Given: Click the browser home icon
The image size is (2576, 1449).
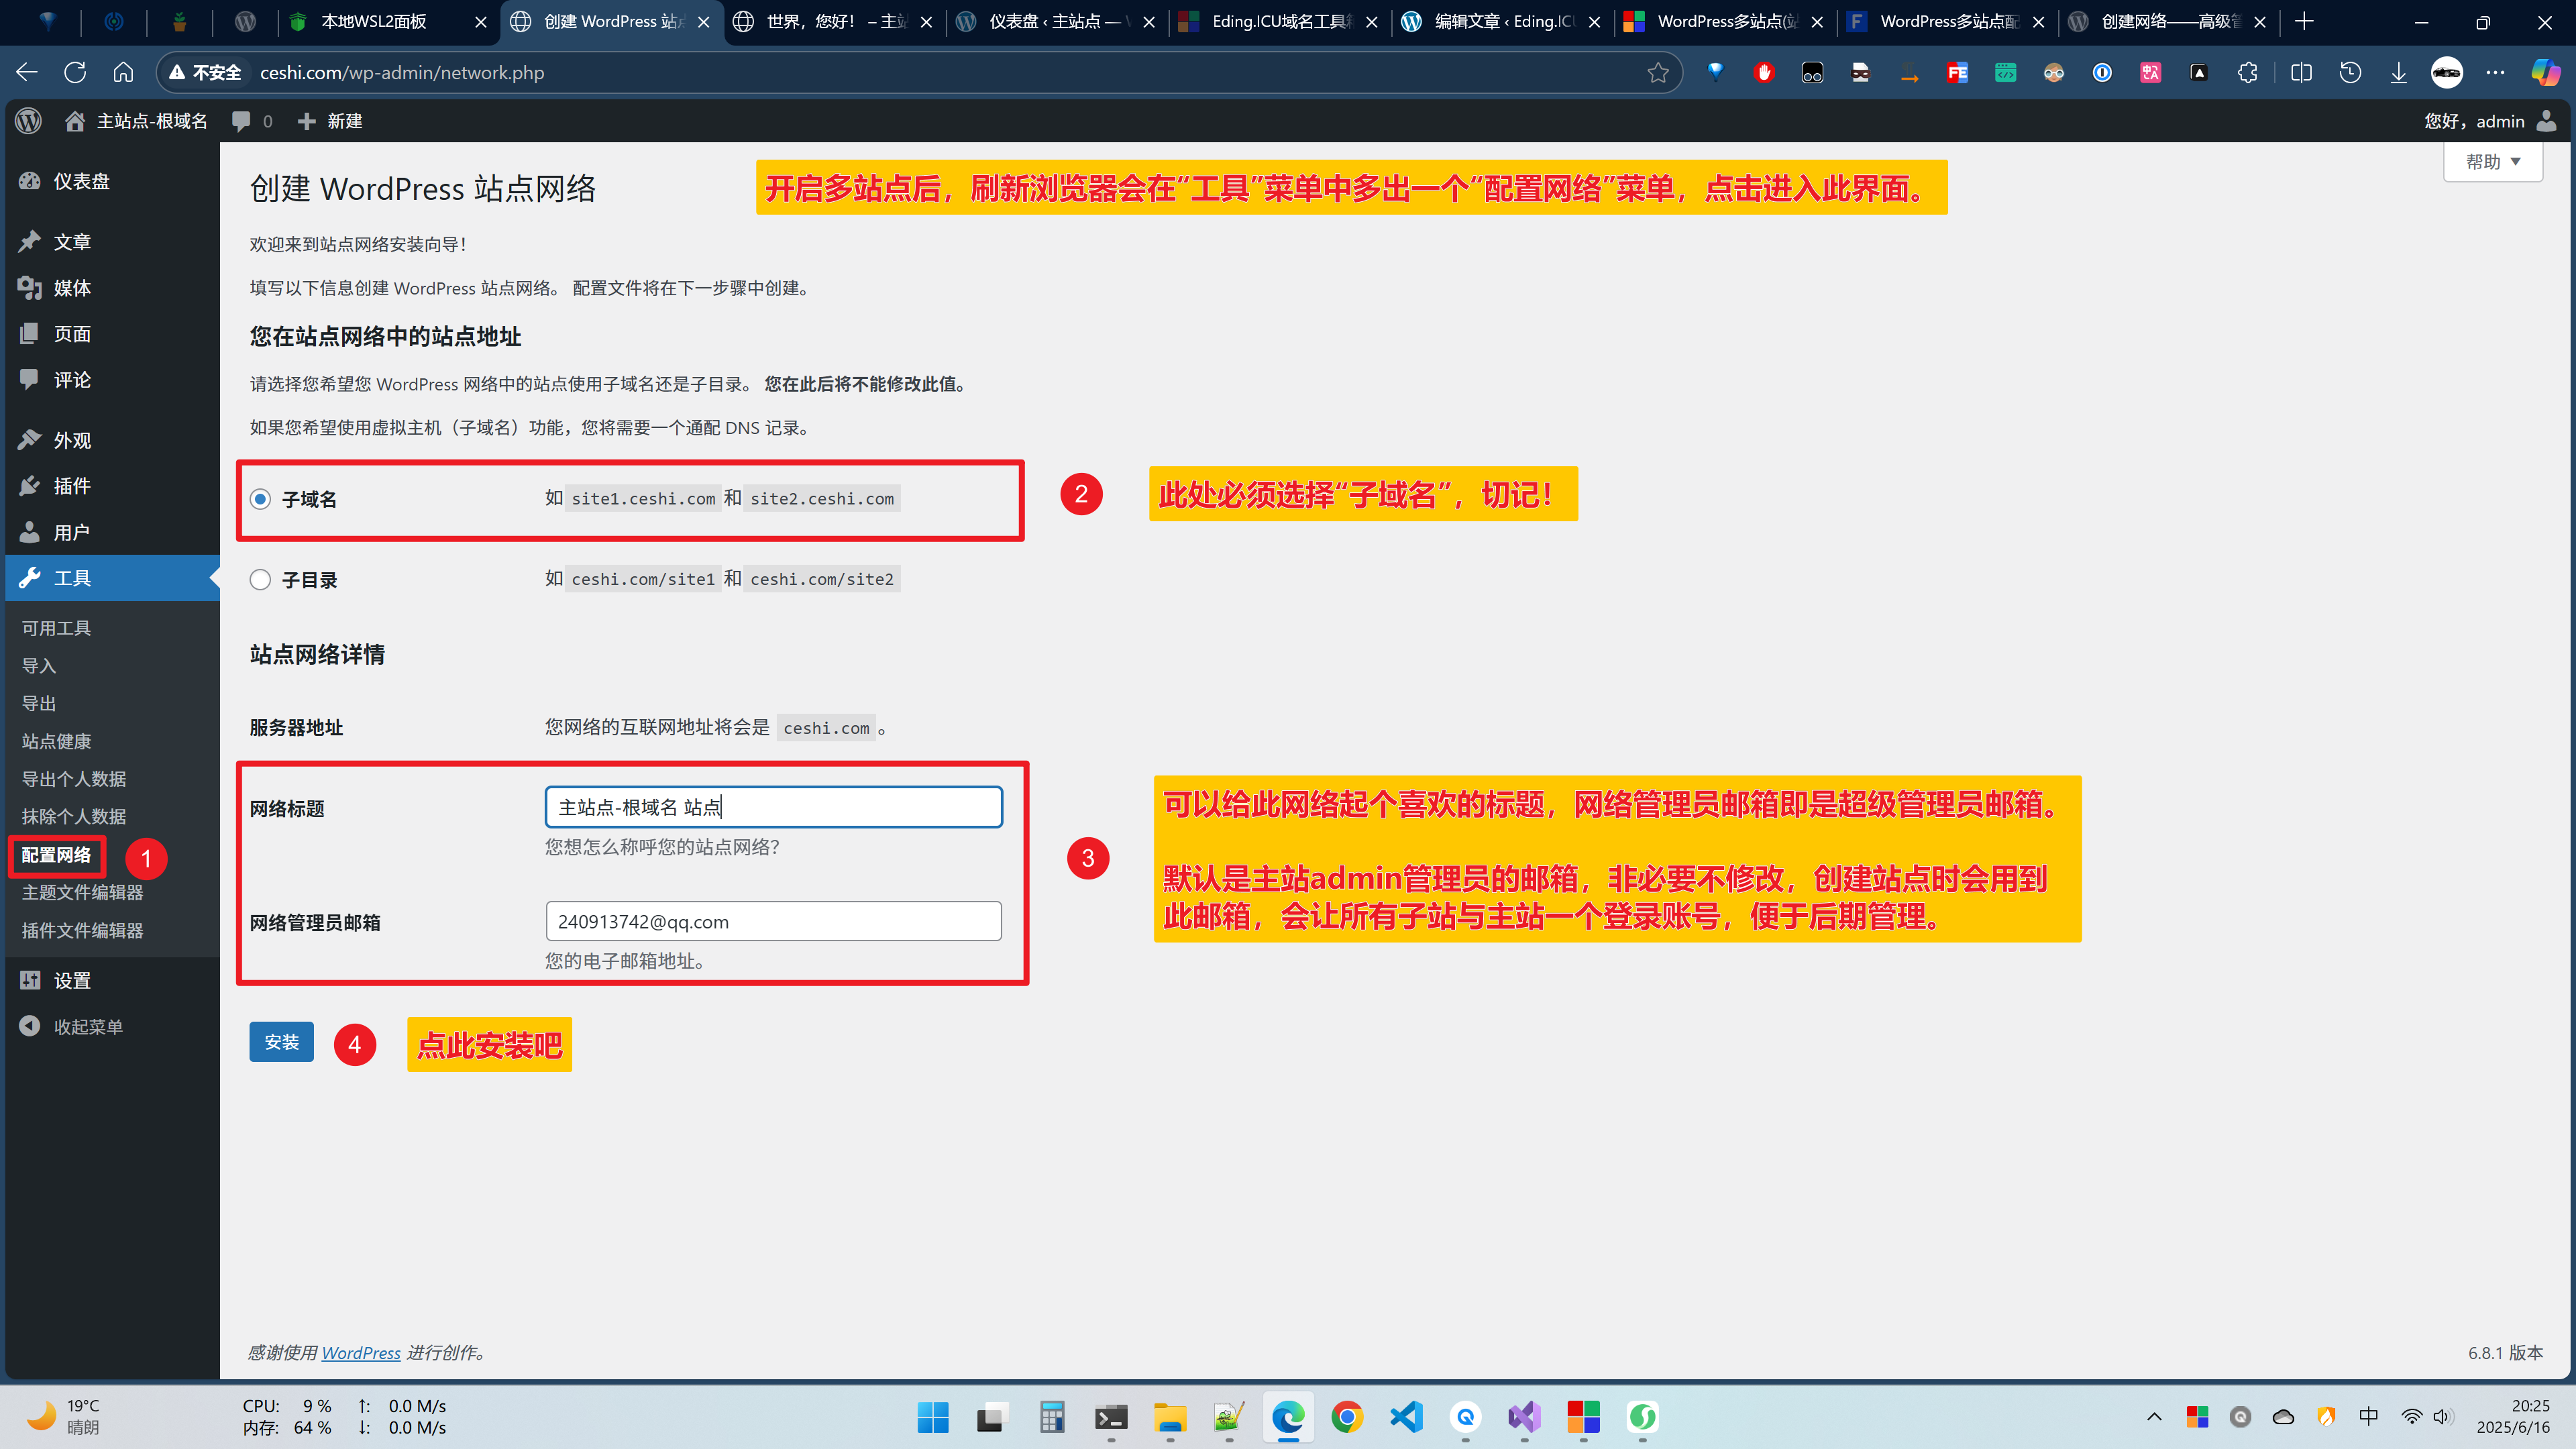Looking at the screenshot, I should point(123,72).
